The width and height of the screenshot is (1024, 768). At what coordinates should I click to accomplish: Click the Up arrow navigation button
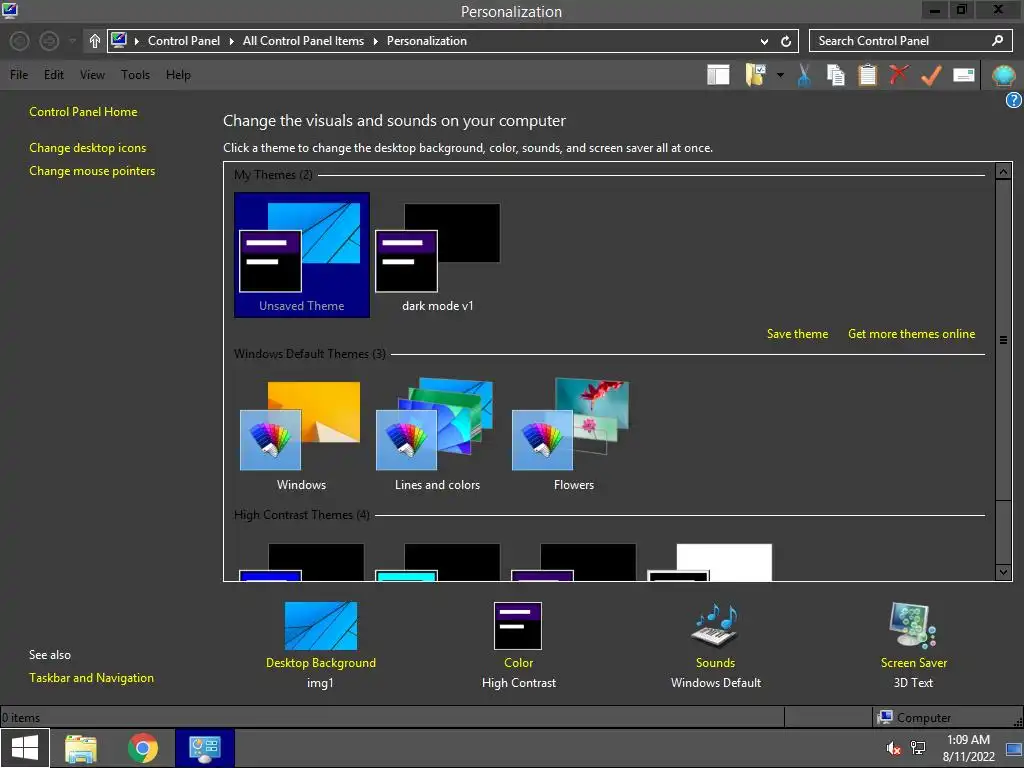[95, 41]
